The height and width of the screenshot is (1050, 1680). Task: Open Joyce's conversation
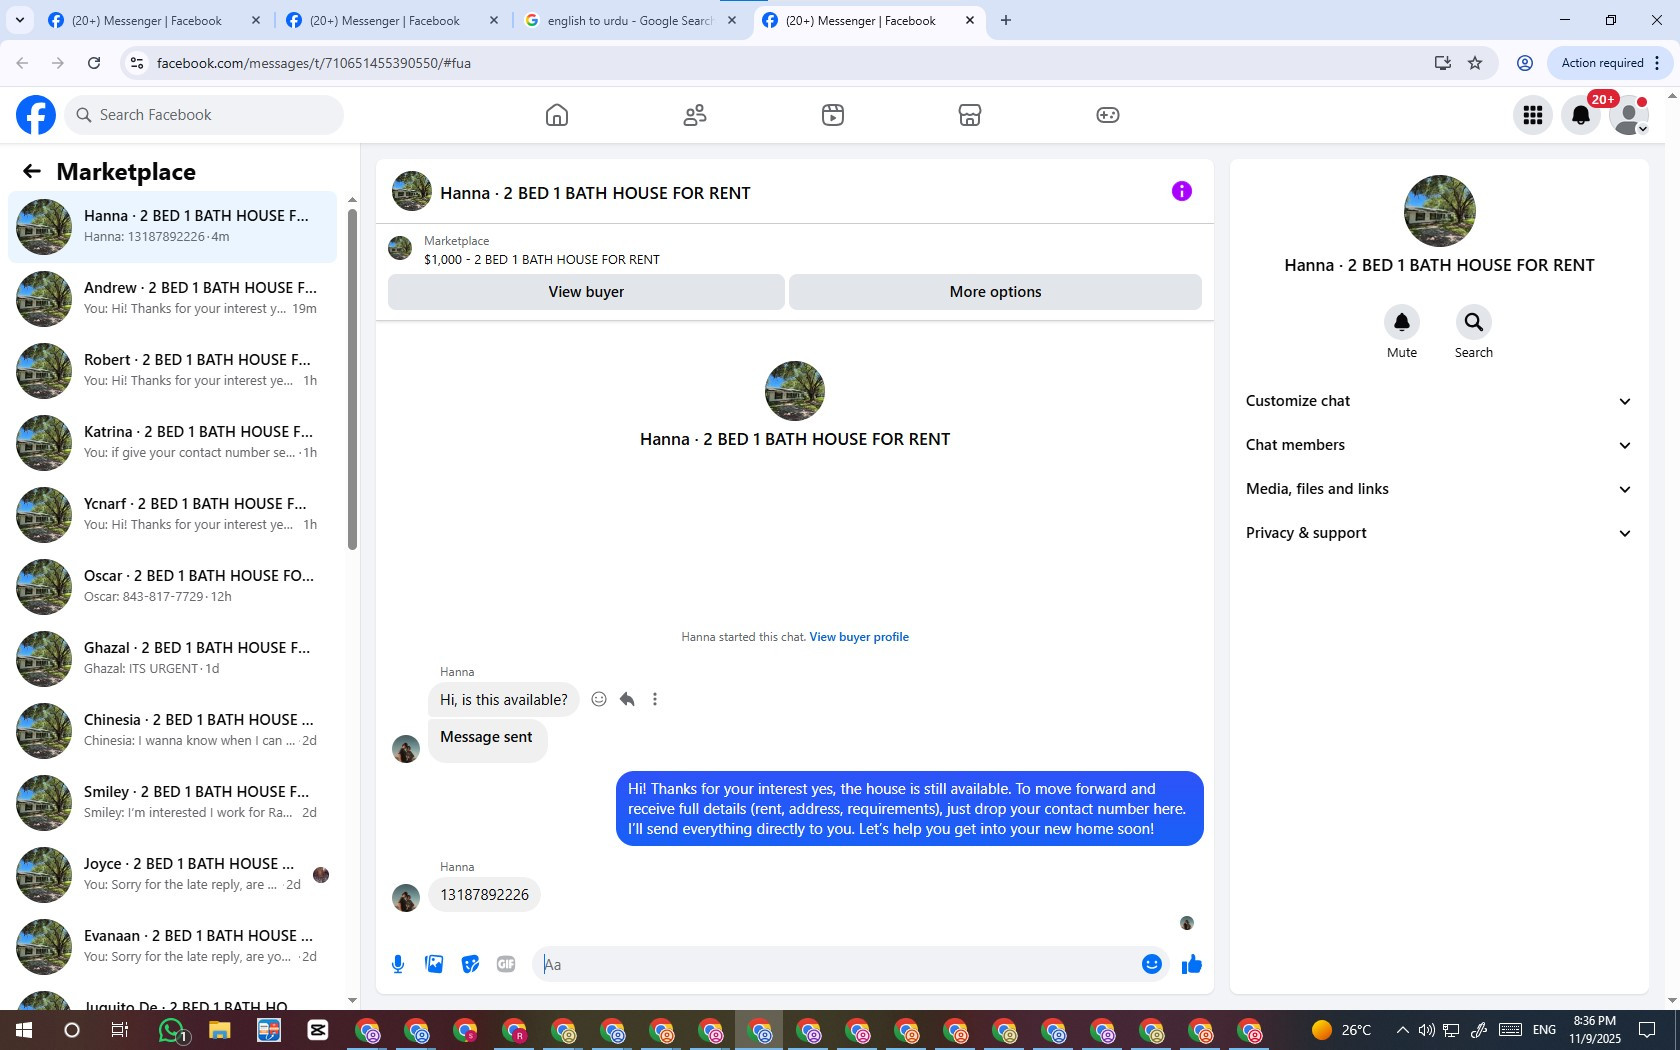pos(172,875)
